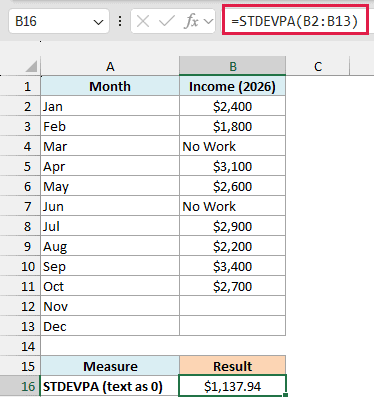The height and width of the screenshot is (397, 374).
Task: Select the STDEVPA (text as 0) cell
Action: [110, 386]
